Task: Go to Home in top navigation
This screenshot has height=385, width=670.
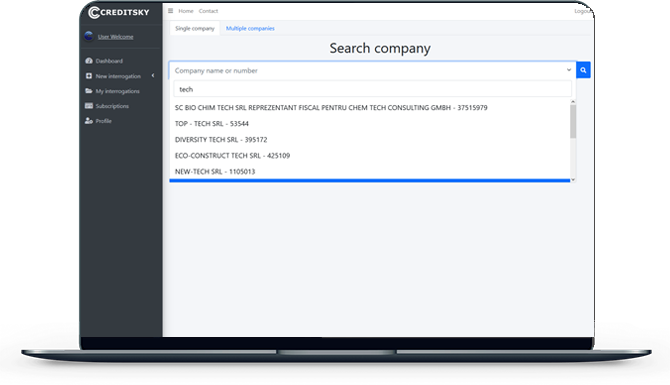Action: 186,11
